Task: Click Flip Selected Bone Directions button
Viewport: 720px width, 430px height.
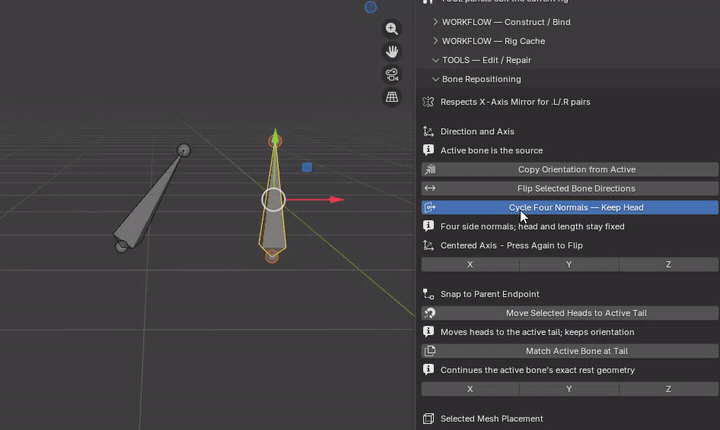Action: 570,188
